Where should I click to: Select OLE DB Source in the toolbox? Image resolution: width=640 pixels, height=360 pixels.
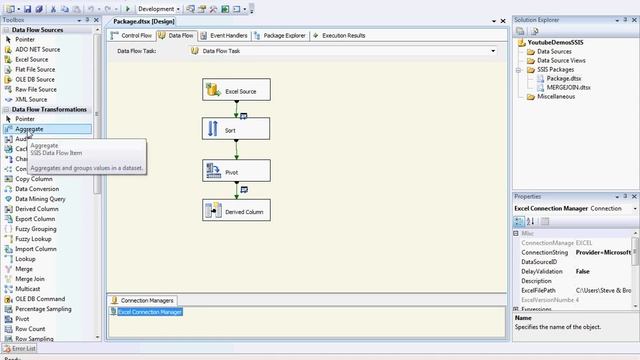click(x=35, y=80)
